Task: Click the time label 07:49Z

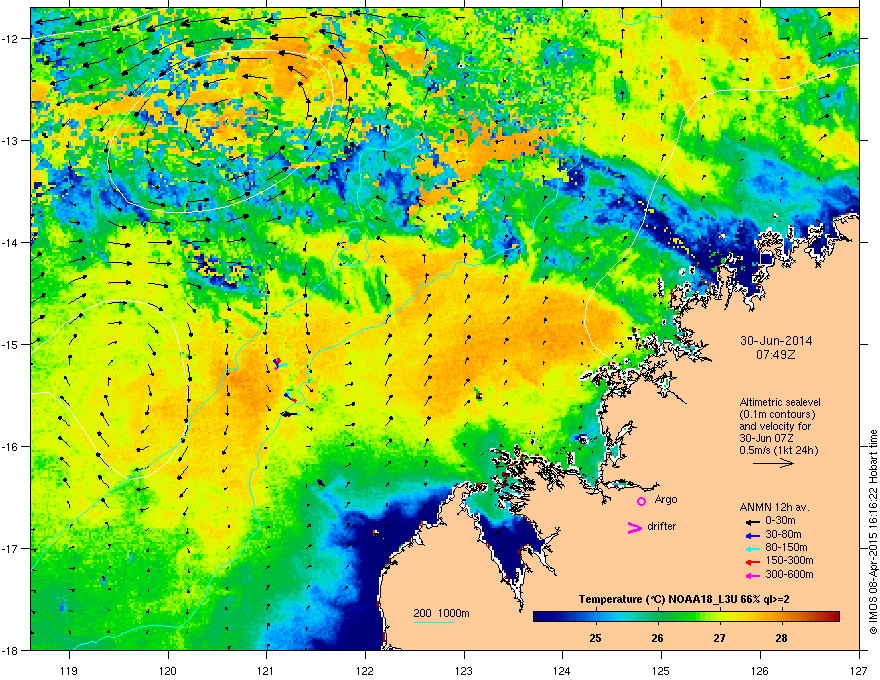Action: click(x=775, y=355)
